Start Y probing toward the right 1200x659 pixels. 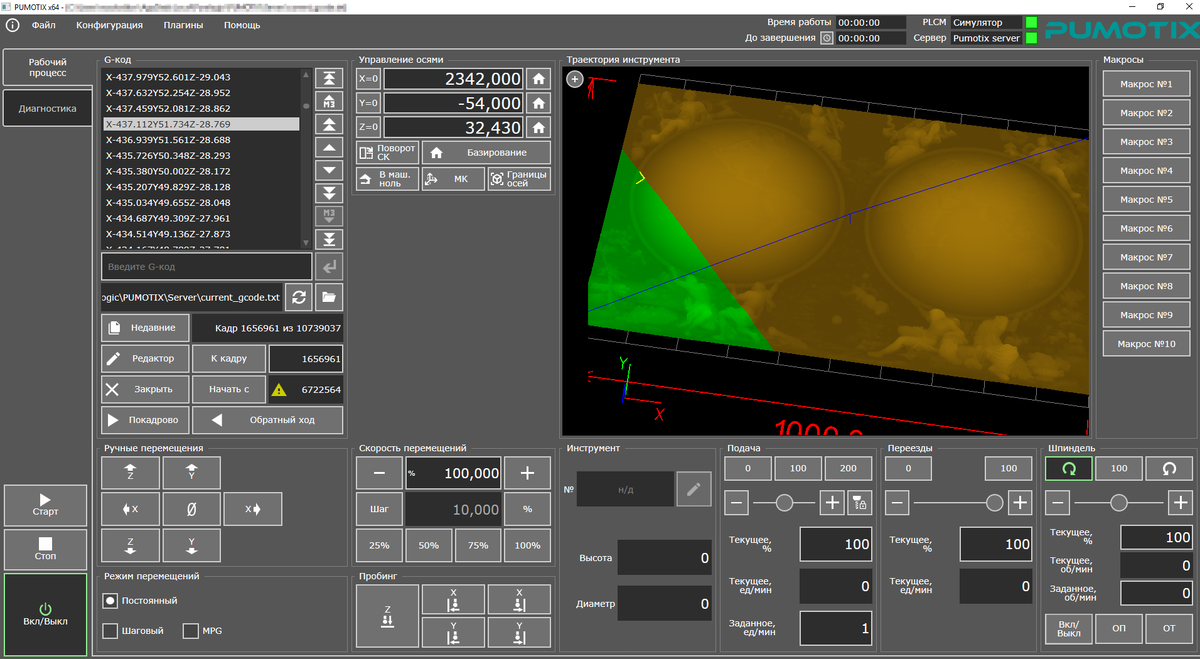[x=519, y=633]
